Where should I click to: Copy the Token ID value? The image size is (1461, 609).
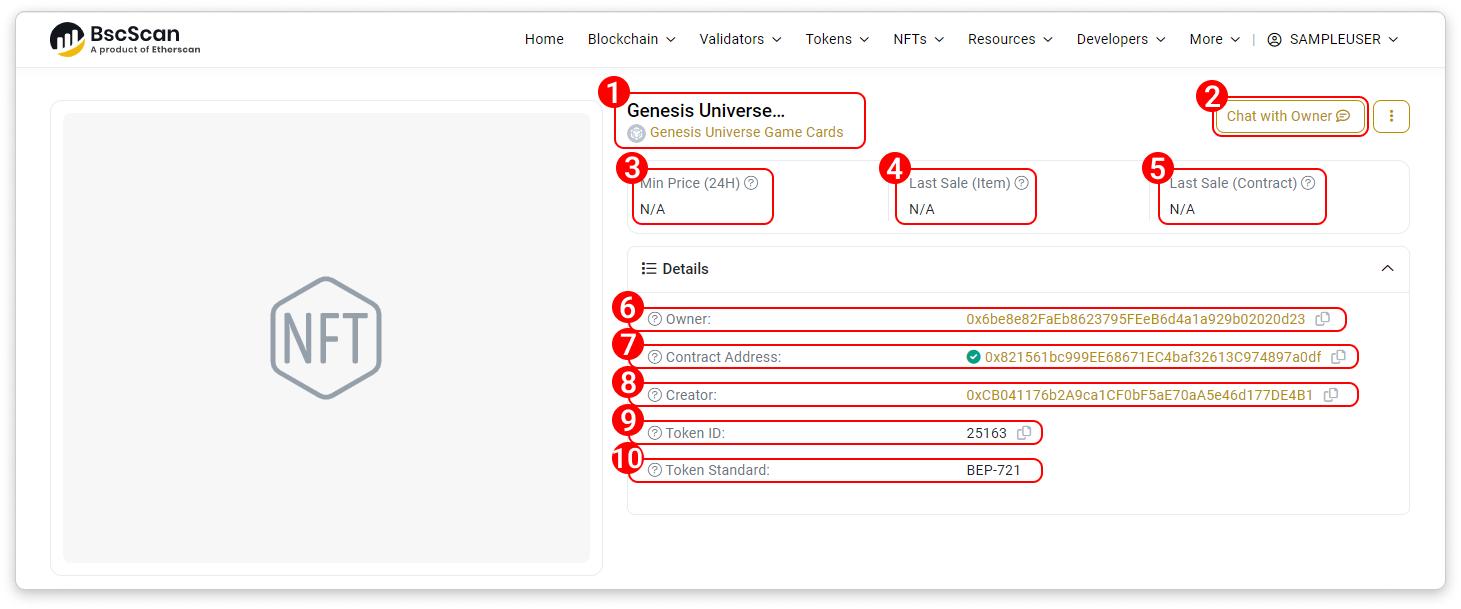(x=1024, y=433)
